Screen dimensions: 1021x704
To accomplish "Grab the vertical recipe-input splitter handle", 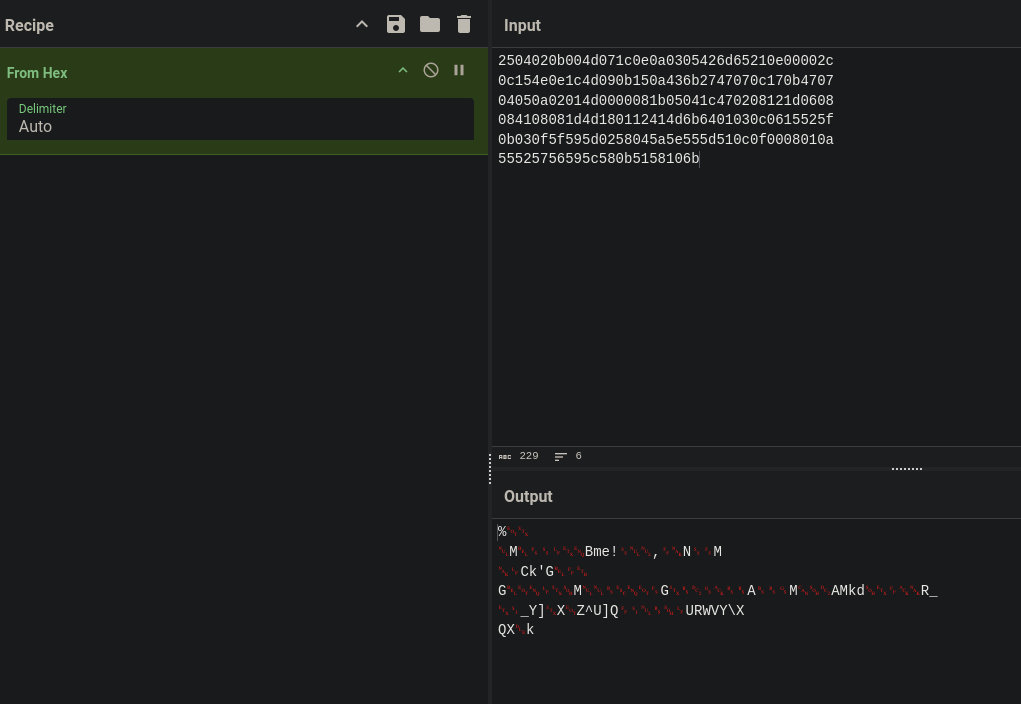I will tap(490, 469).
